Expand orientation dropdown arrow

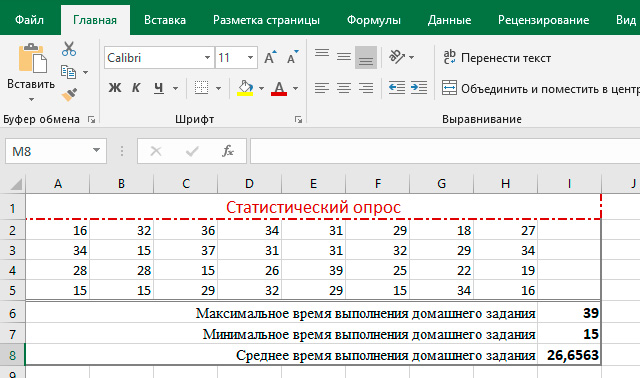(x=411, y=58)
